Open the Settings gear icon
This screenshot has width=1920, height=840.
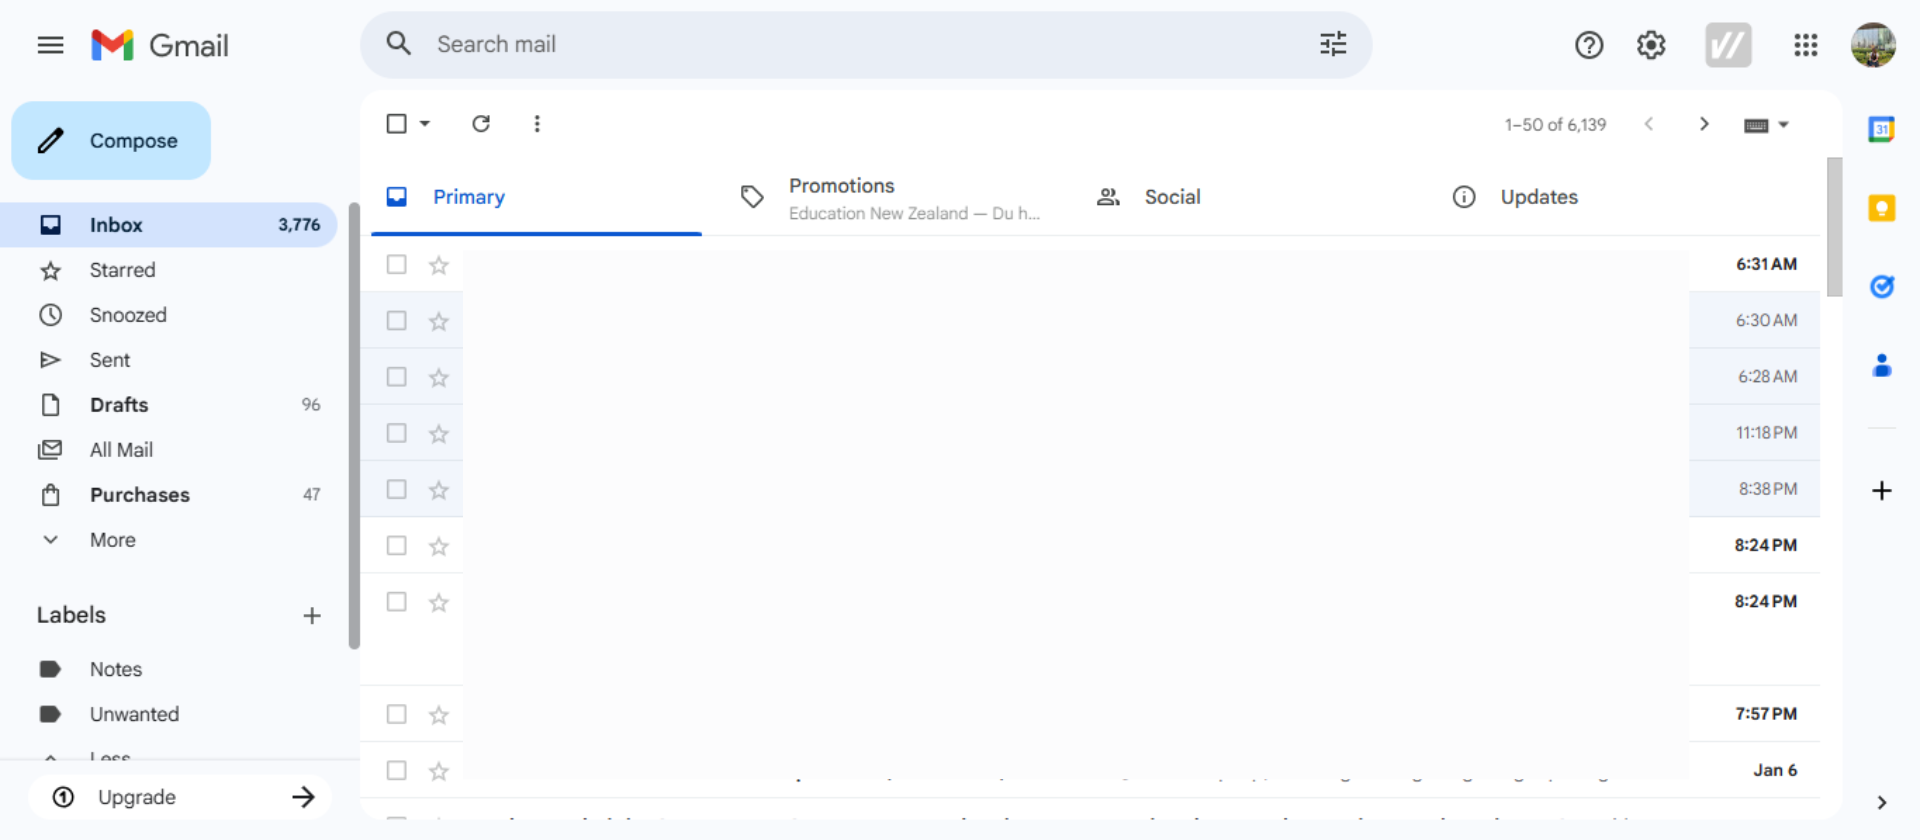[1651, 45]
